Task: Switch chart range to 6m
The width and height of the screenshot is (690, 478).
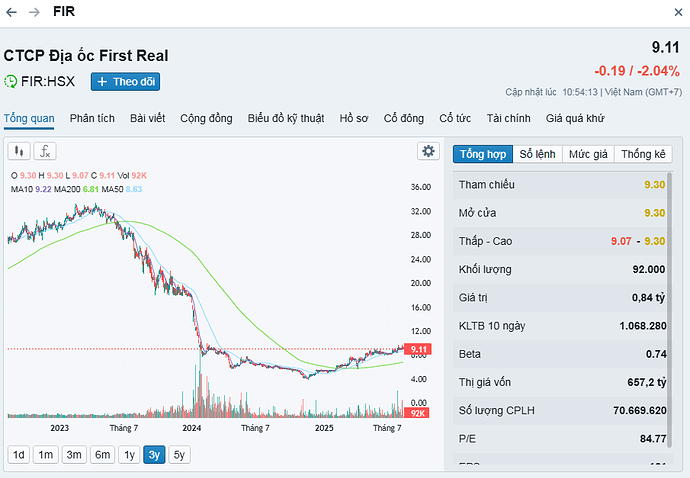Action: (x=102, y=455)
